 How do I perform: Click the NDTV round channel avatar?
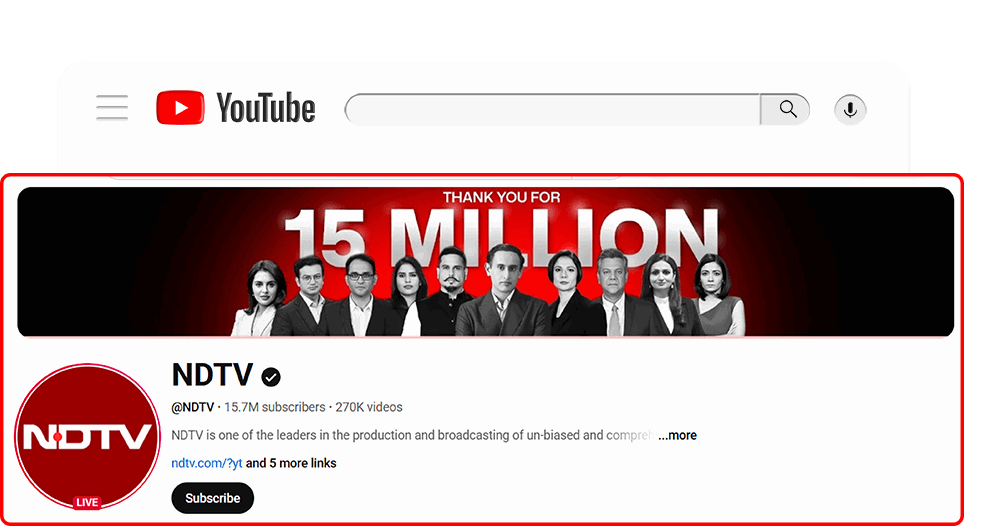click(87, 436)
